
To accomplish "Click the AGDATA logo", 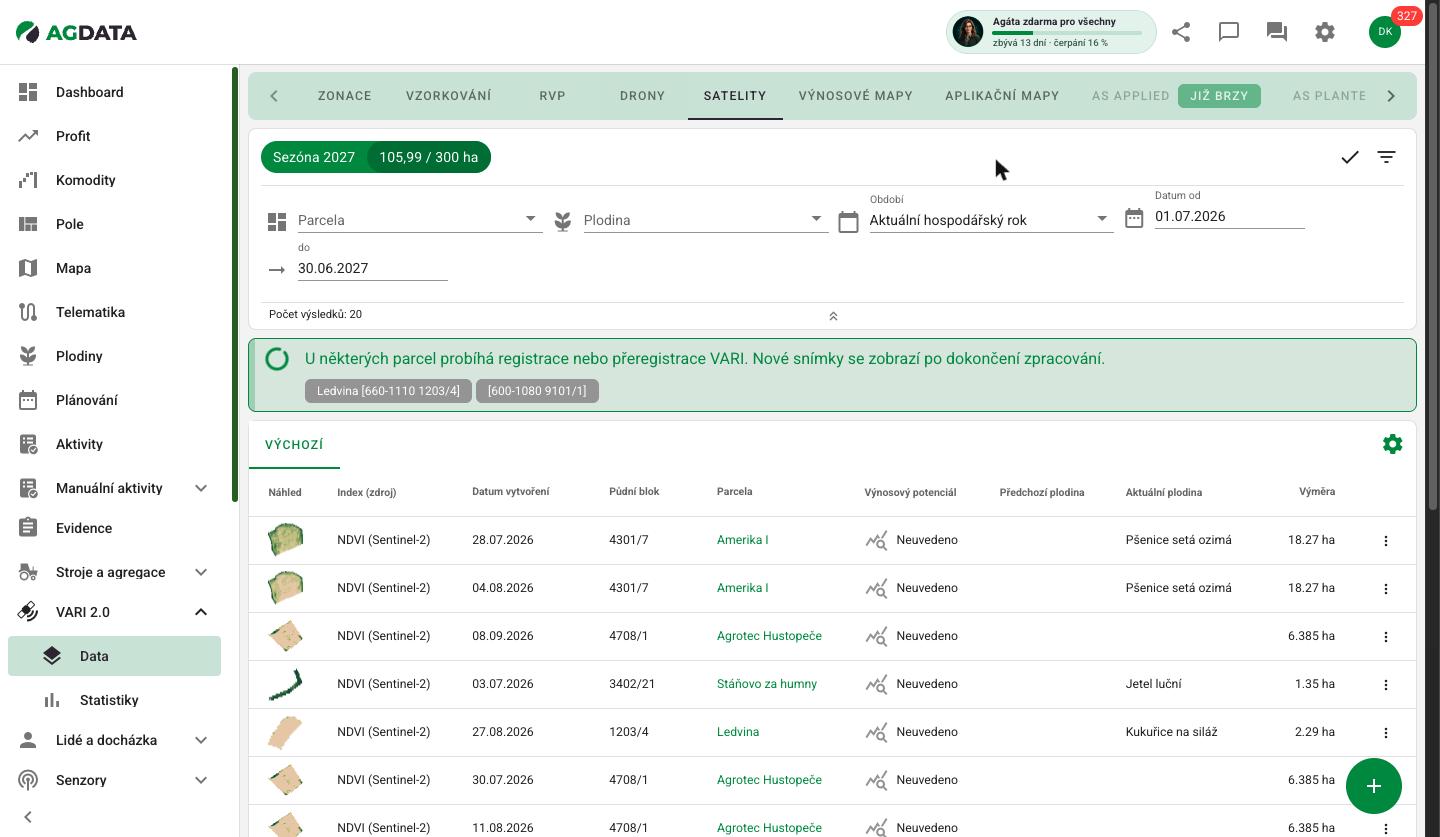I will click(77, 32).
